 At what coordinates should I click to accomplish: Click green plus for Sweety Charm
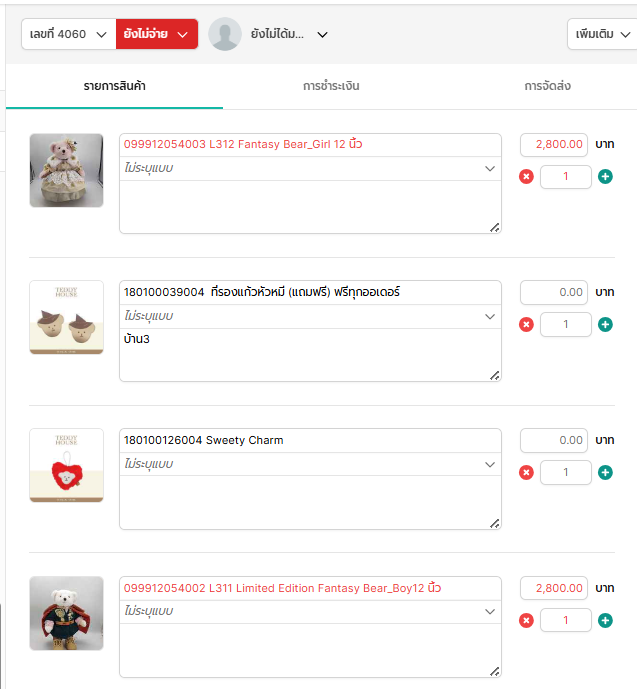click(605, 472)
